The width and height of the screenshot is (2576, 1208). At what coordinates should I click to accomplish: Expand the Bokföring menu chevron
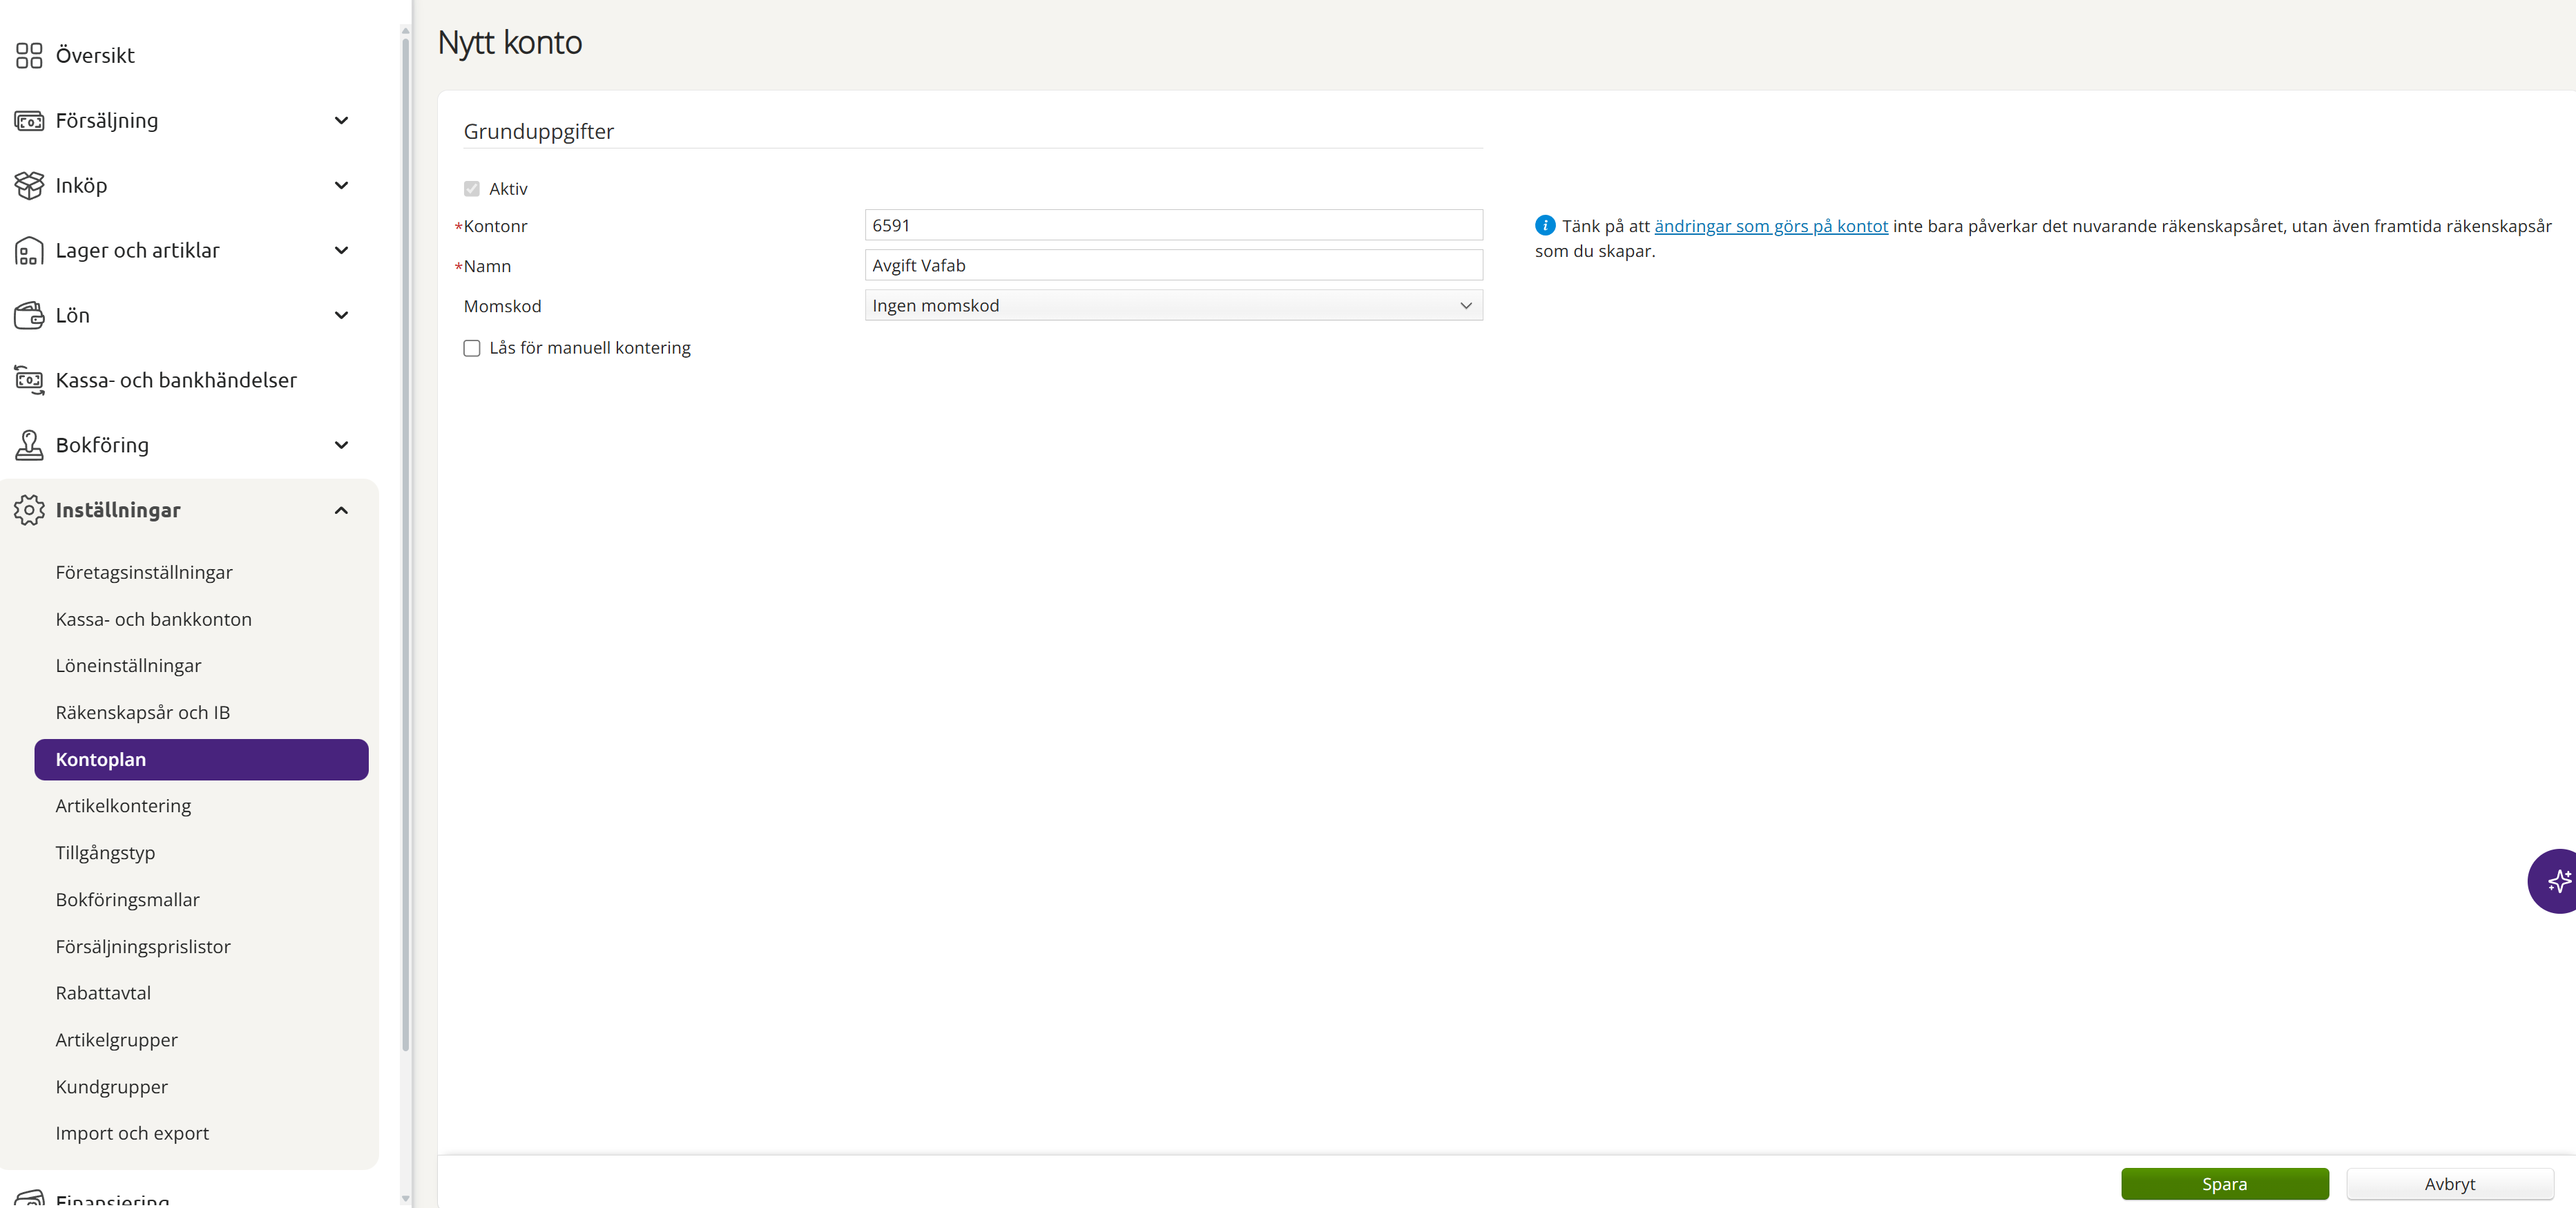click(x=341, y=445)
